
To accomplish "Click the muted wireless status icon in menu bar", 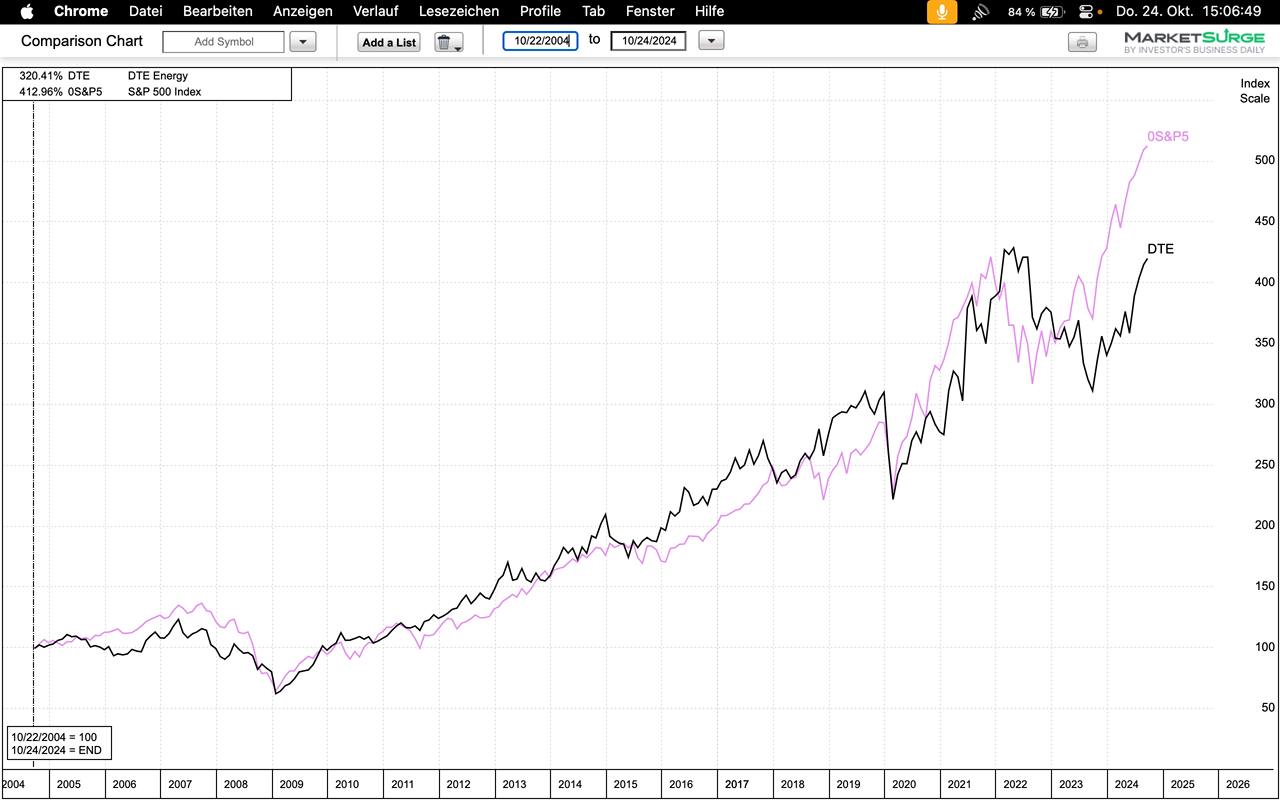I will (981, 12).
